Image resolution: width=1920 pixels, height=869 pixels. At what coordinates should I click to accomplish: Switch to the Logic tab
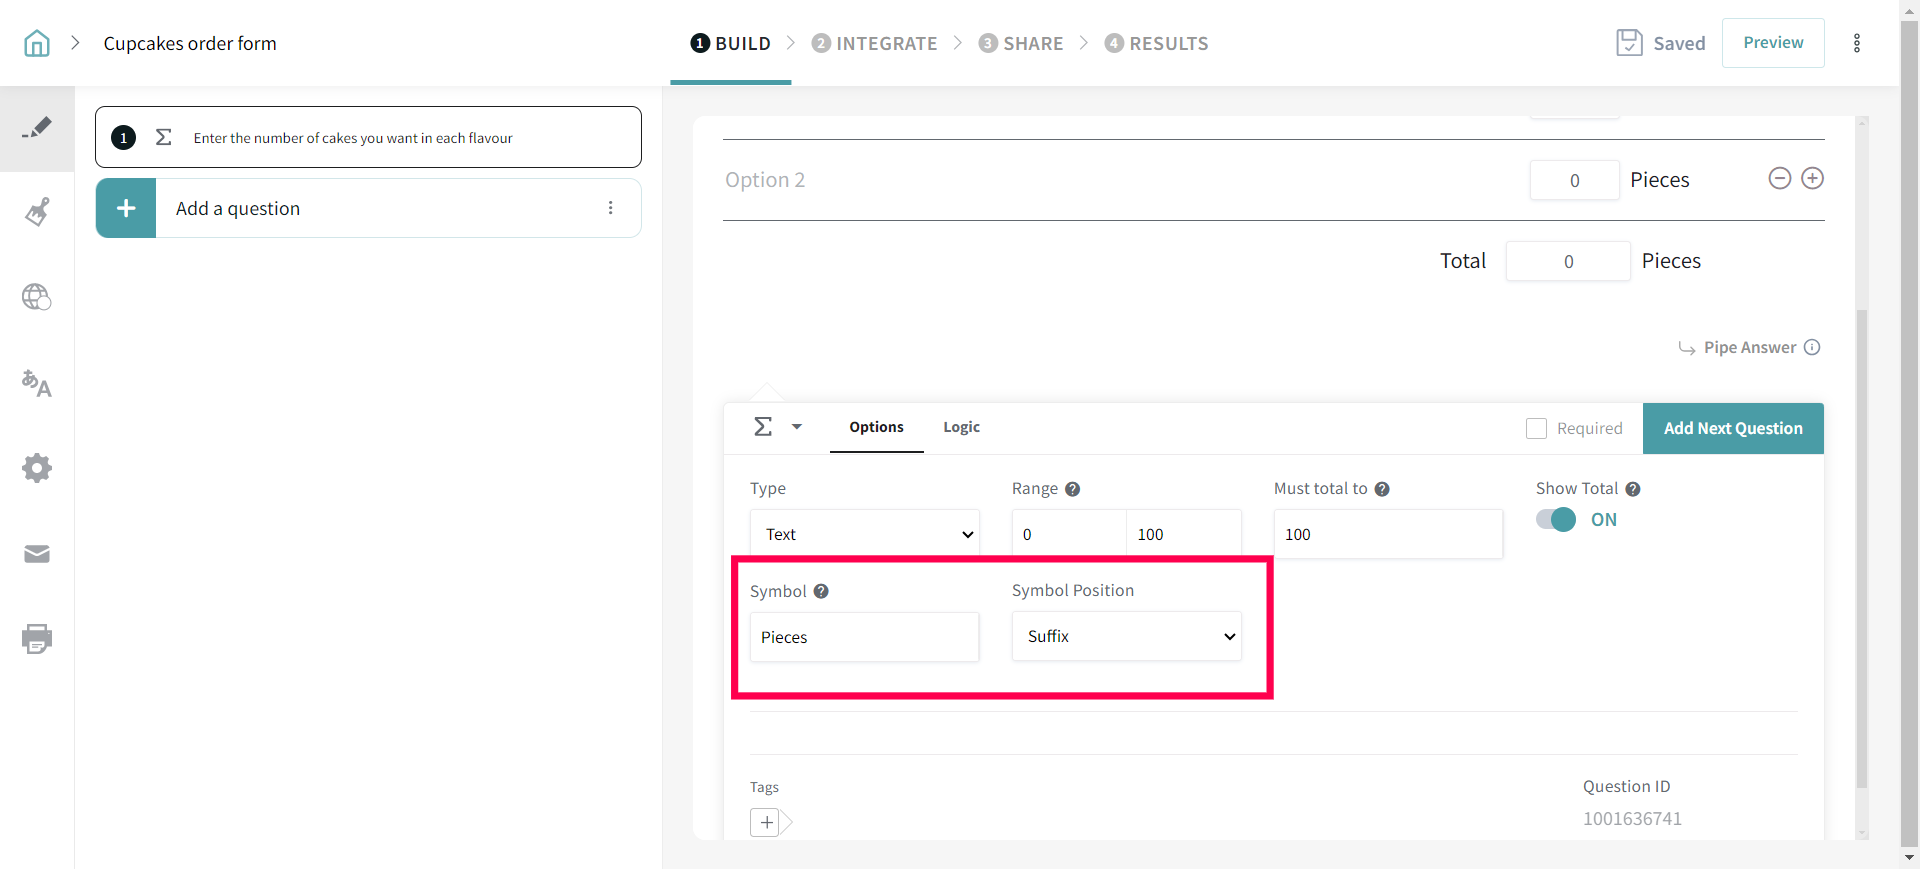961,427
